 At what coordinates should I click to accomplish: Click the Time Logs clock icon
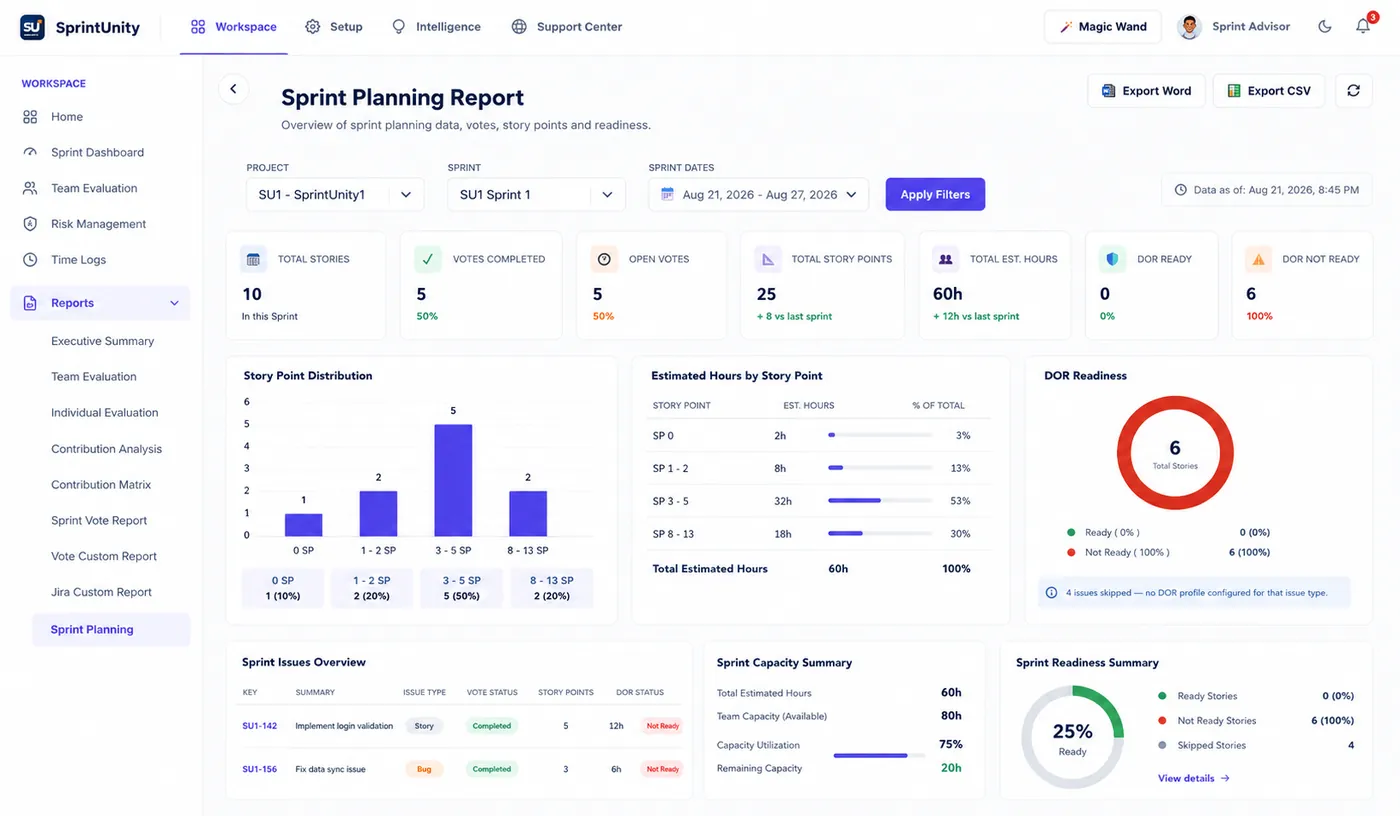point(30,260)
